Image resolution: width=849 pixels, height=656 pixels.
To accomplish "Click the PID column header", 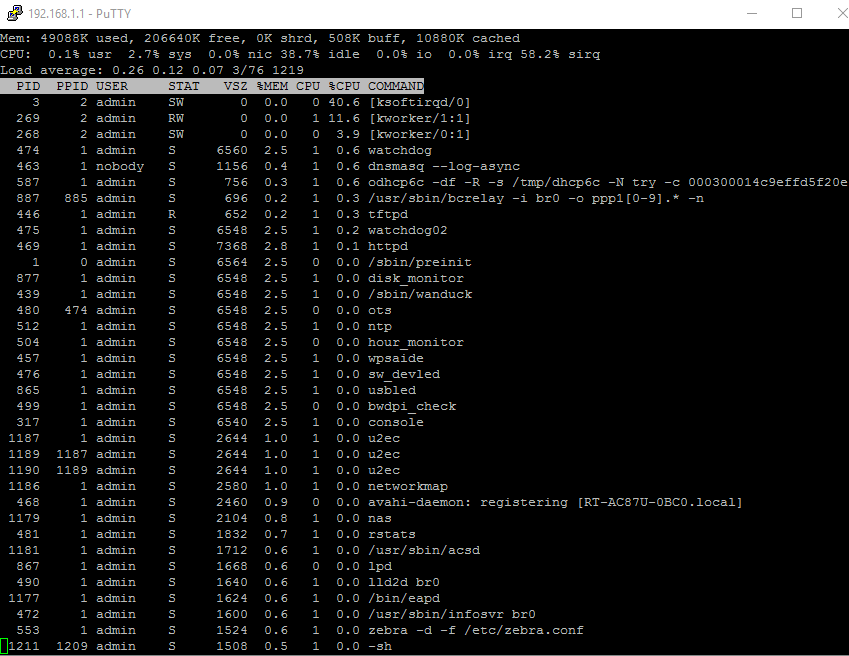I will click(28, 86).
